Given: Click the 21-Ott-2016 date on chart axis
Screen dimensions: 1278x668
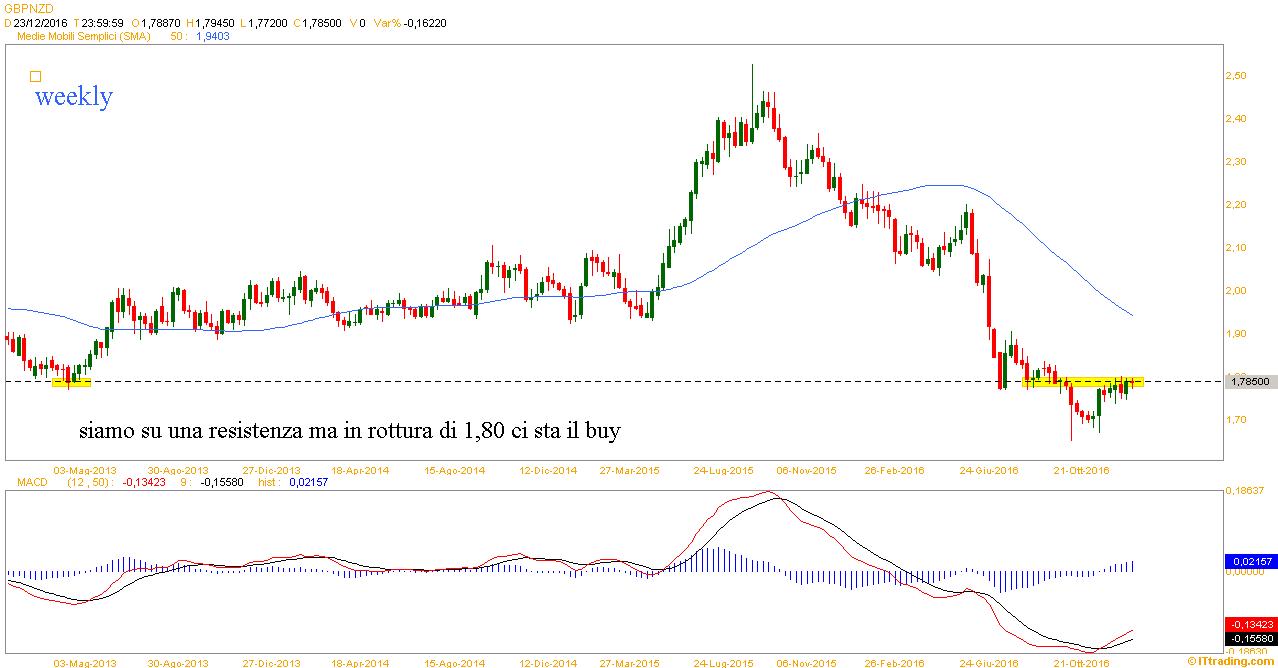Looking at the screenshot, I should coord(1085,470).
